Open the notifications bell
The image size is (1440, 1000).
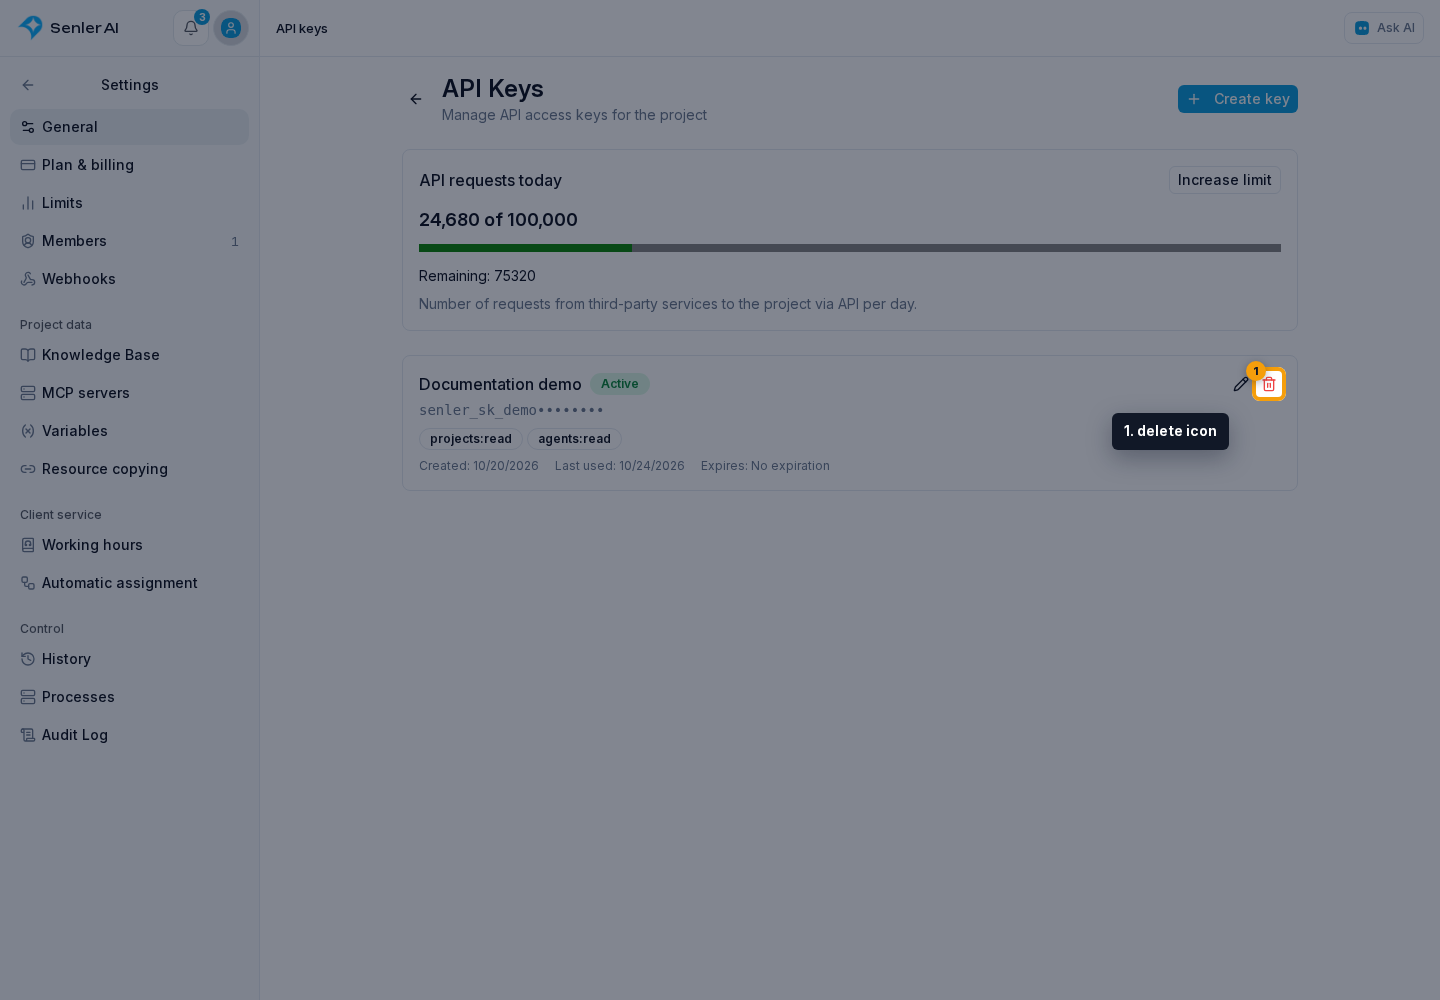191,28
